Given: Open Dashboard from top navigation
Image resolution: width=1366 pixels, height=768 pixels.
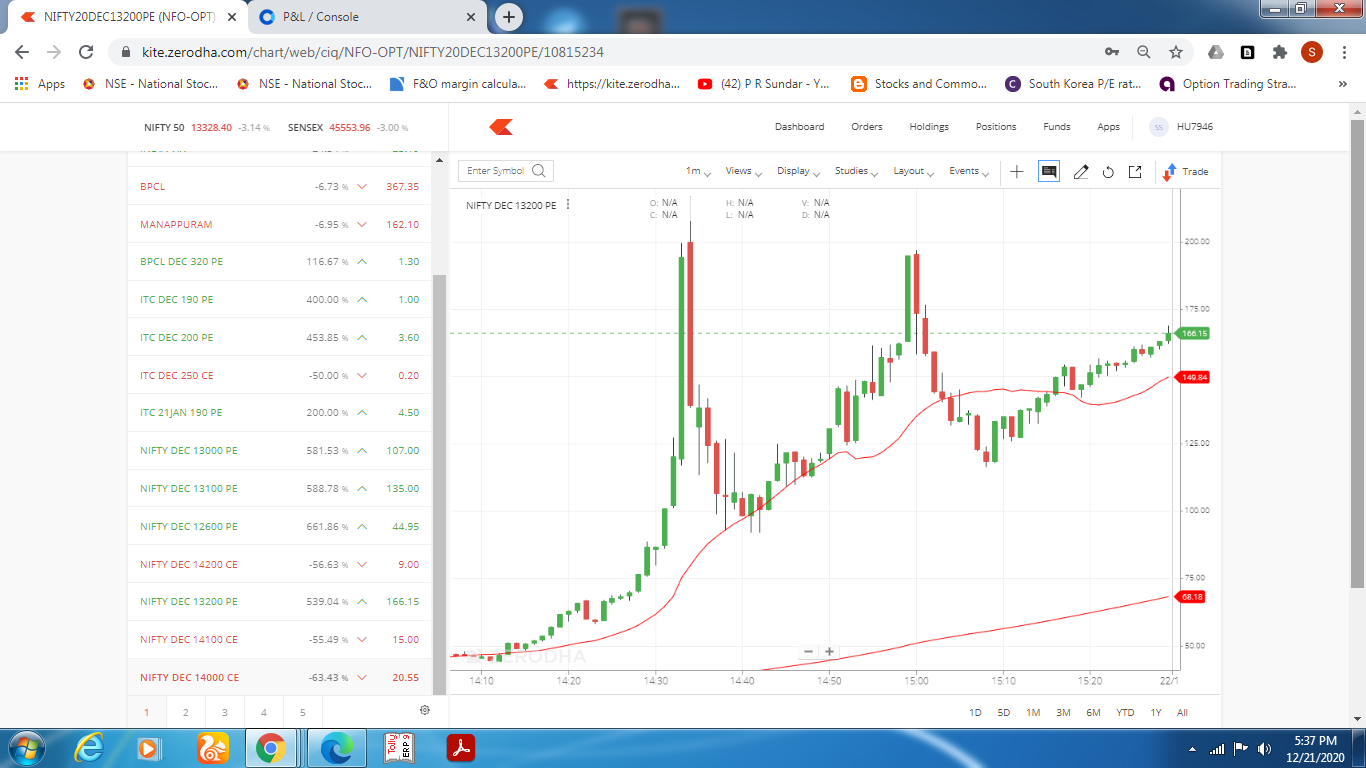Looking at the screenshot, I should click(x=800, y=127).
